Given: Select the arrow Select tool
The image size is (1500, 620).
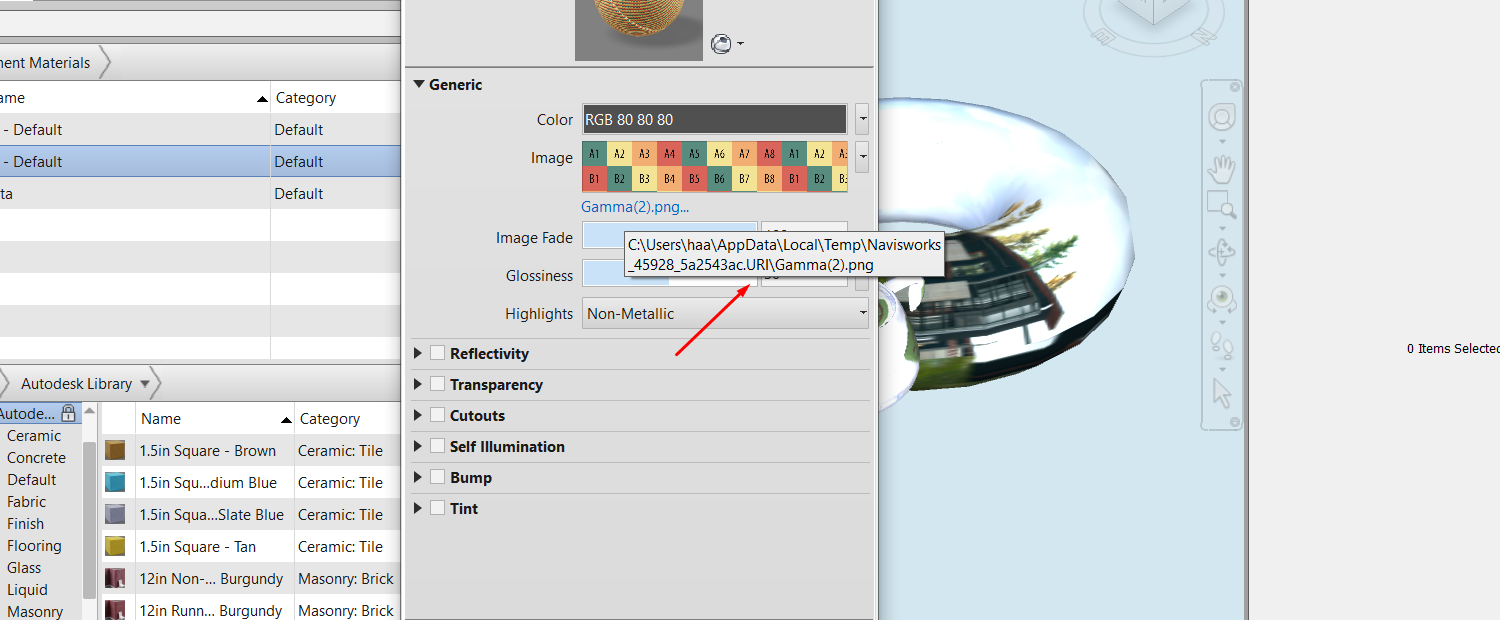Looking at the screenshot, I should 1222,392.
